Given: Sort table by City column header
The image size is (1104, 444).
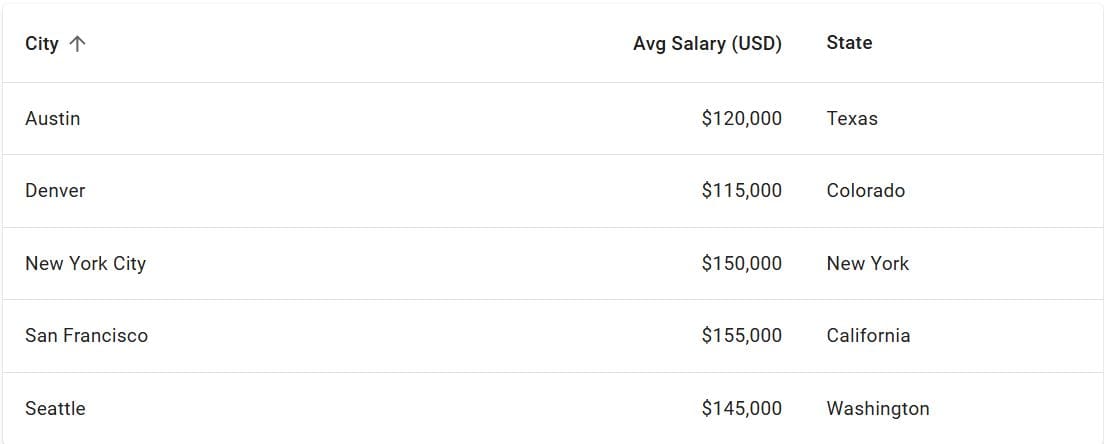Looking at the screenshot, I should 42,44.
